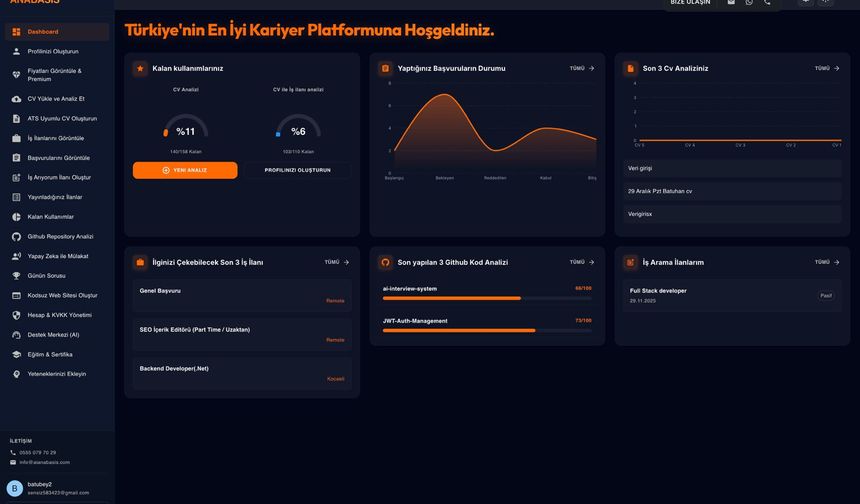Click the batubey2 profile avatar
The image size is (860, 504).
click(15, 488)
